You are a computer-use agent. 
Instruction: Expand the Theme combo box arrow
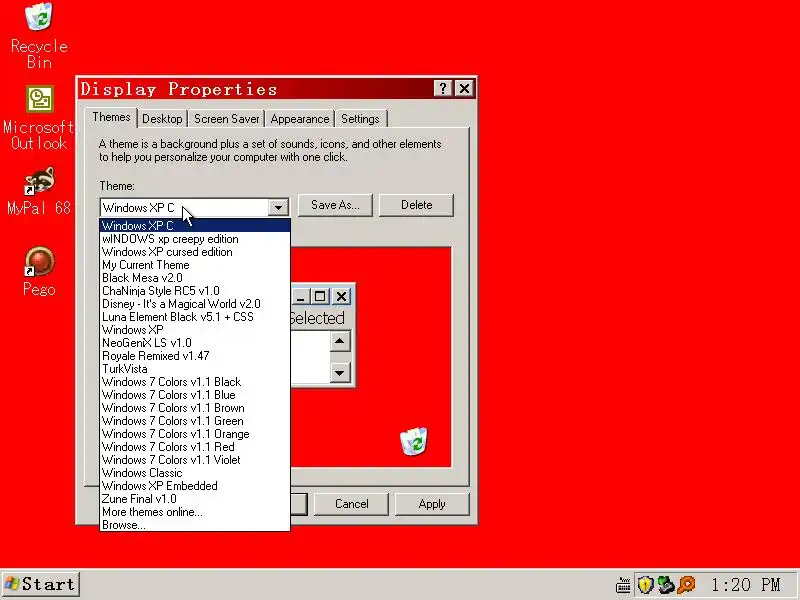click(278, 208)
